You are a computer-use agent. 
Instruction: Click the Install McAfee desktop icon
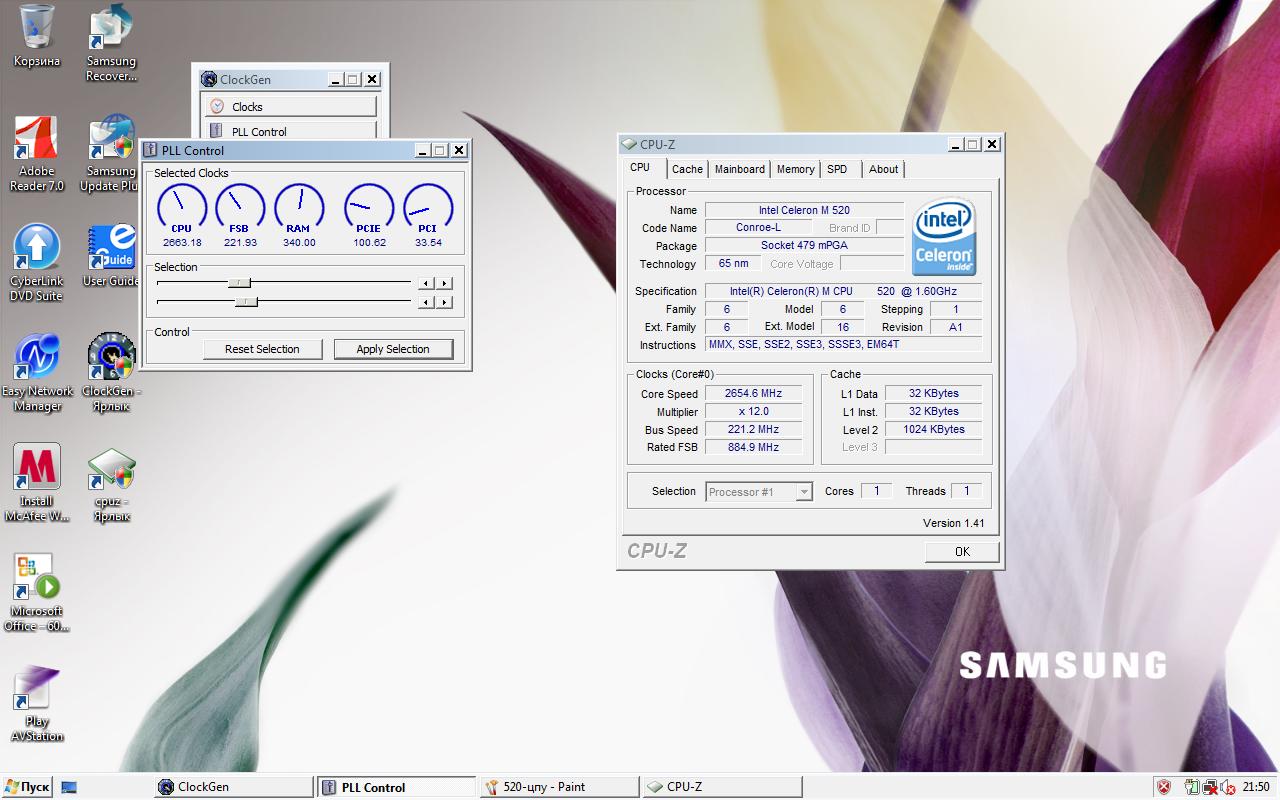pos(37,482)
